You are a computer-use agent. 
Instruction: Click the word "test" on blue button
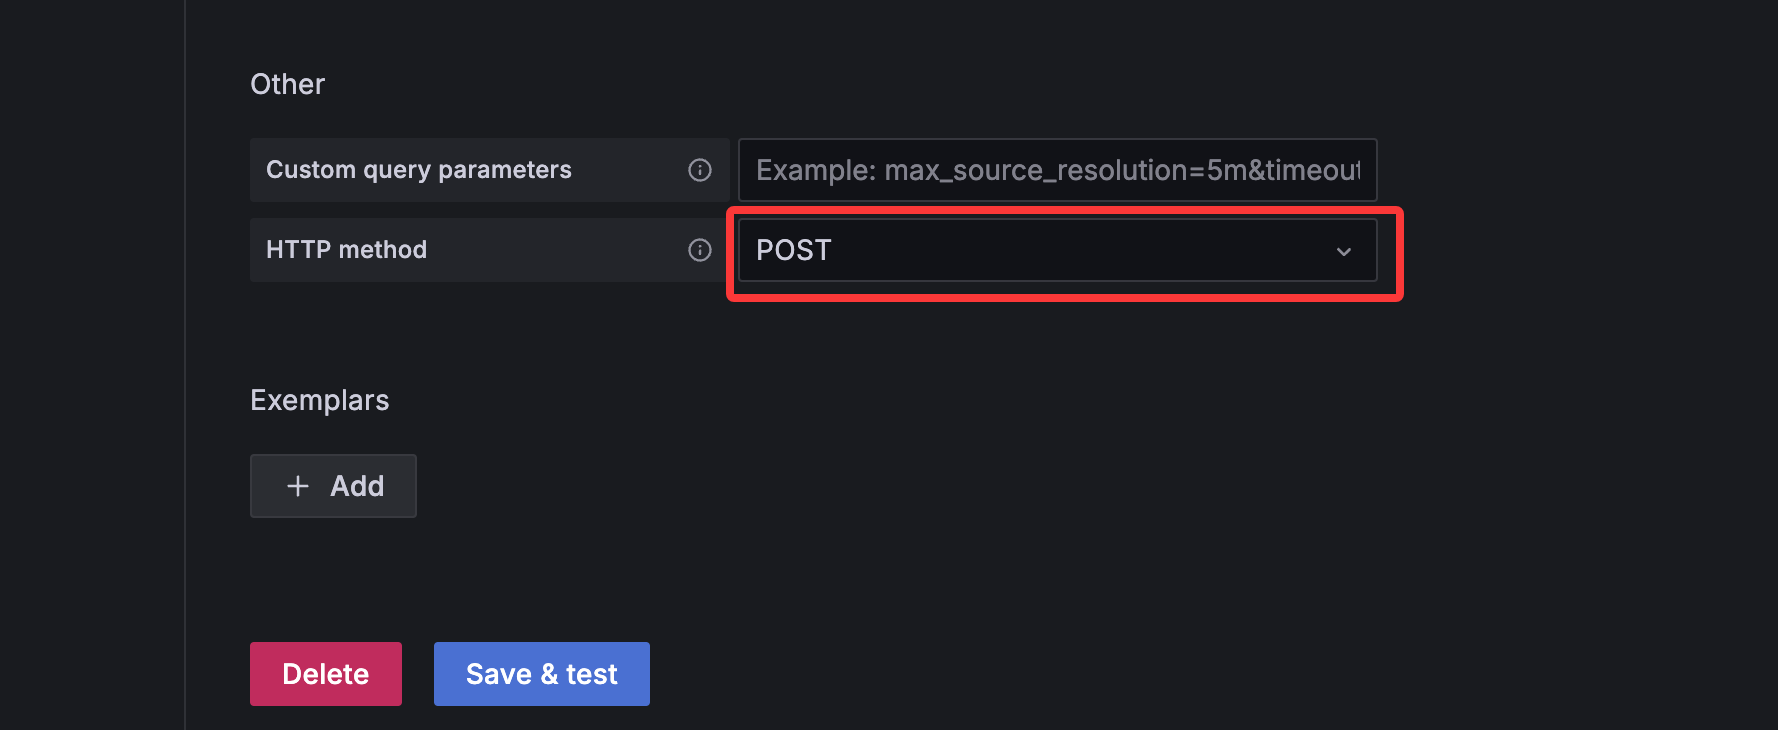pyautogui.click(x=592, y=674)
